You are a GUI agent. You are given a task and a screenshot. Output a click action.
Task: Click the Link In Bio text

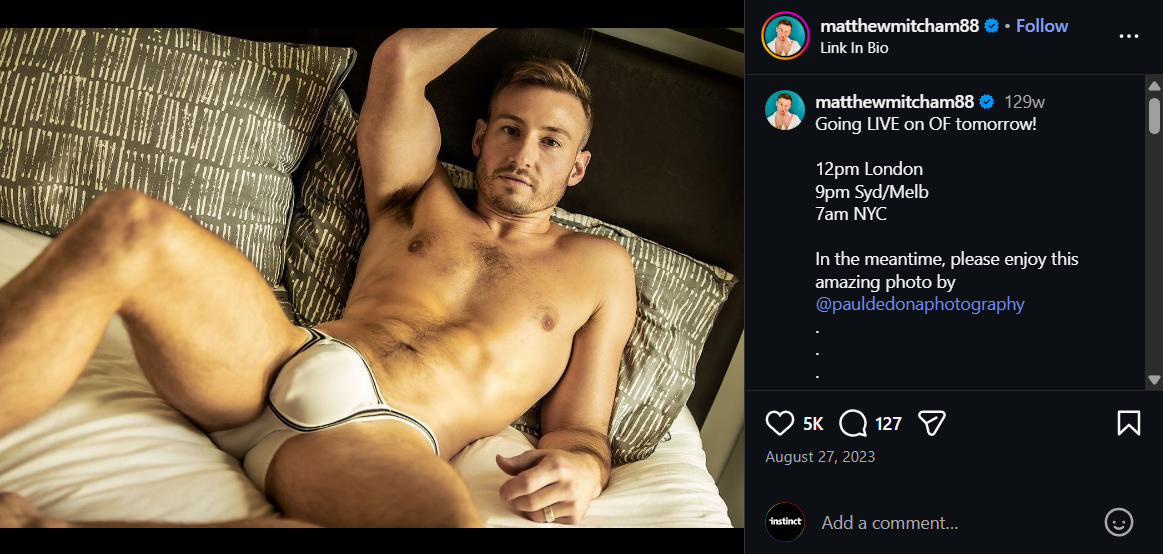(854, 47)
